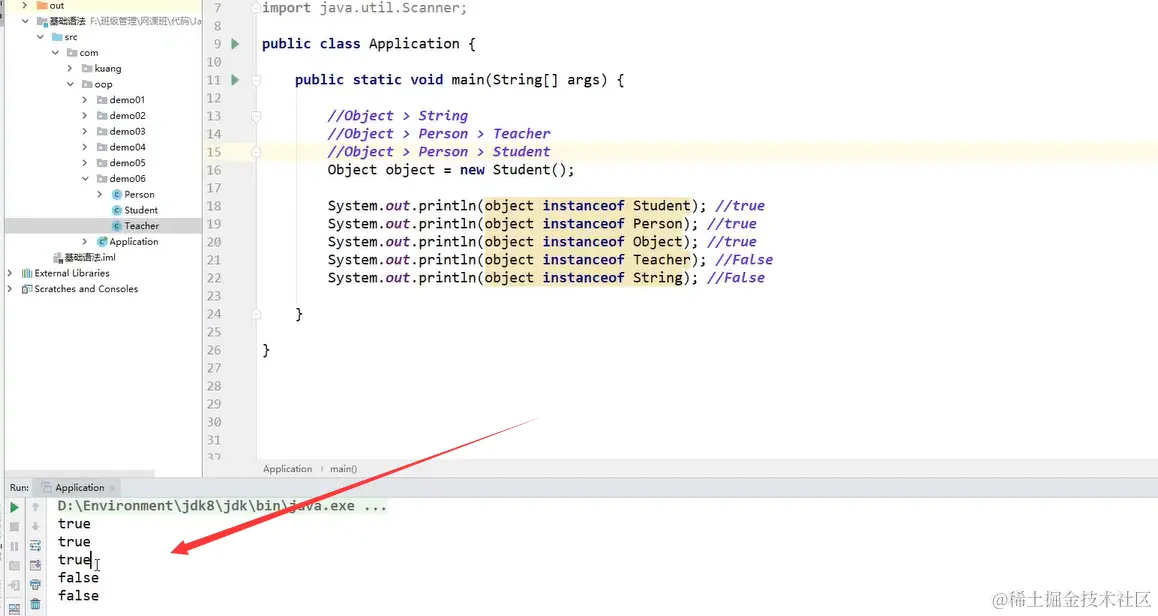Collapse the oop package

point(69,84)
